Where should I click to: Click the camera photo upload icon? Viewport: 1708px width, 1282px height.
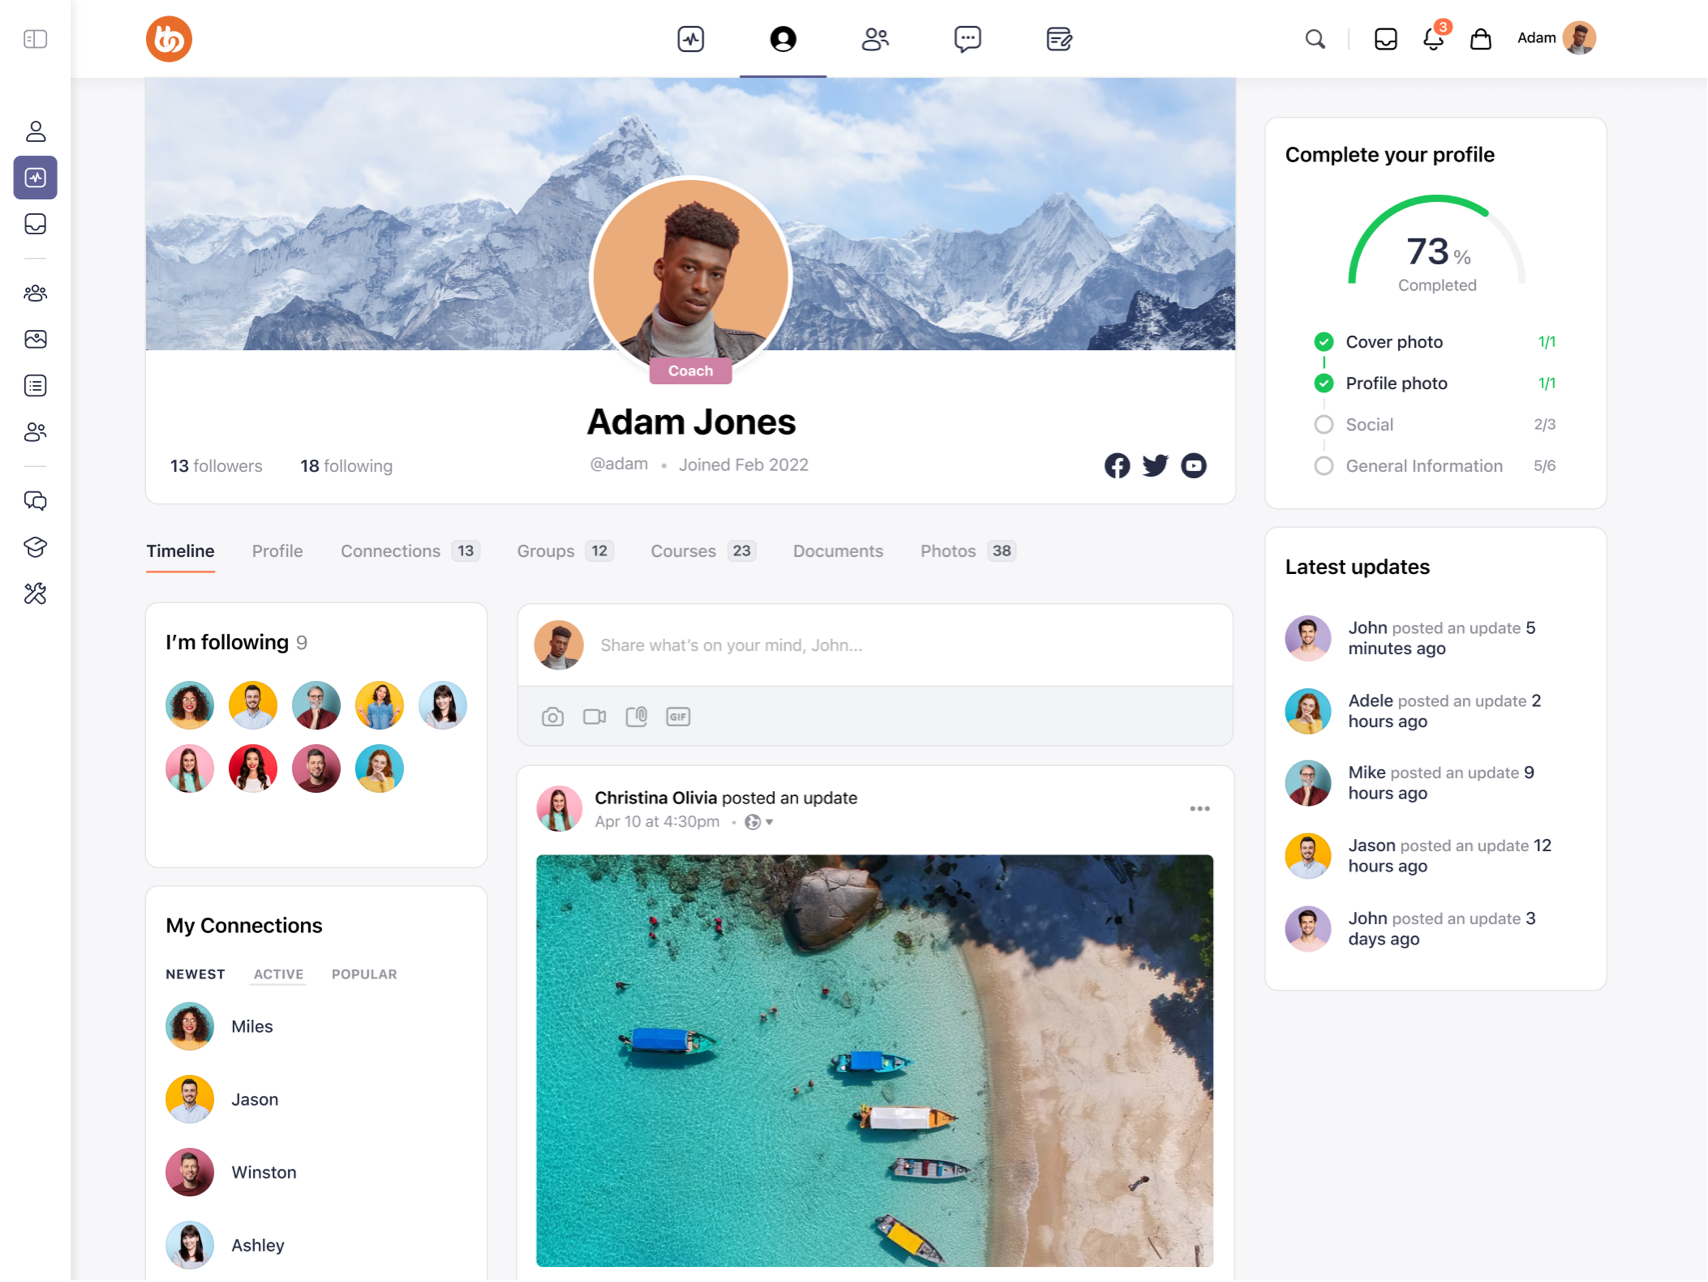point(552,717)
